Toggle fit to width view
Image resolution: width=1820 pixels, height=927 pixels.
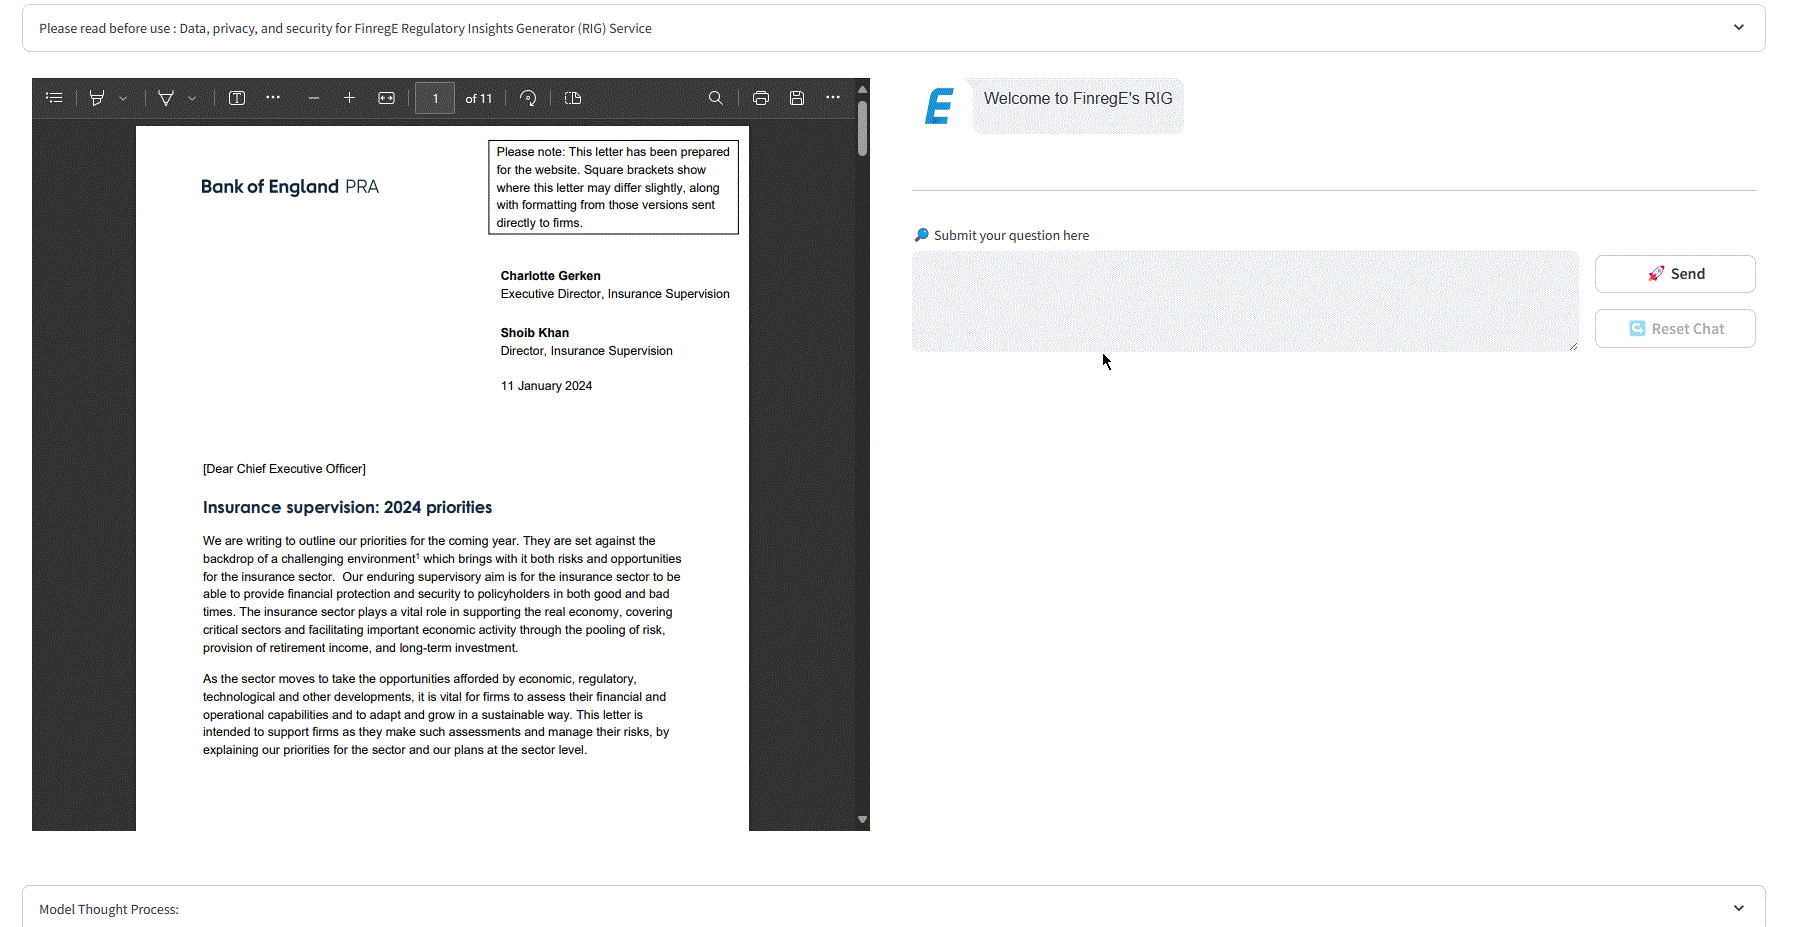tap(386, 98)
